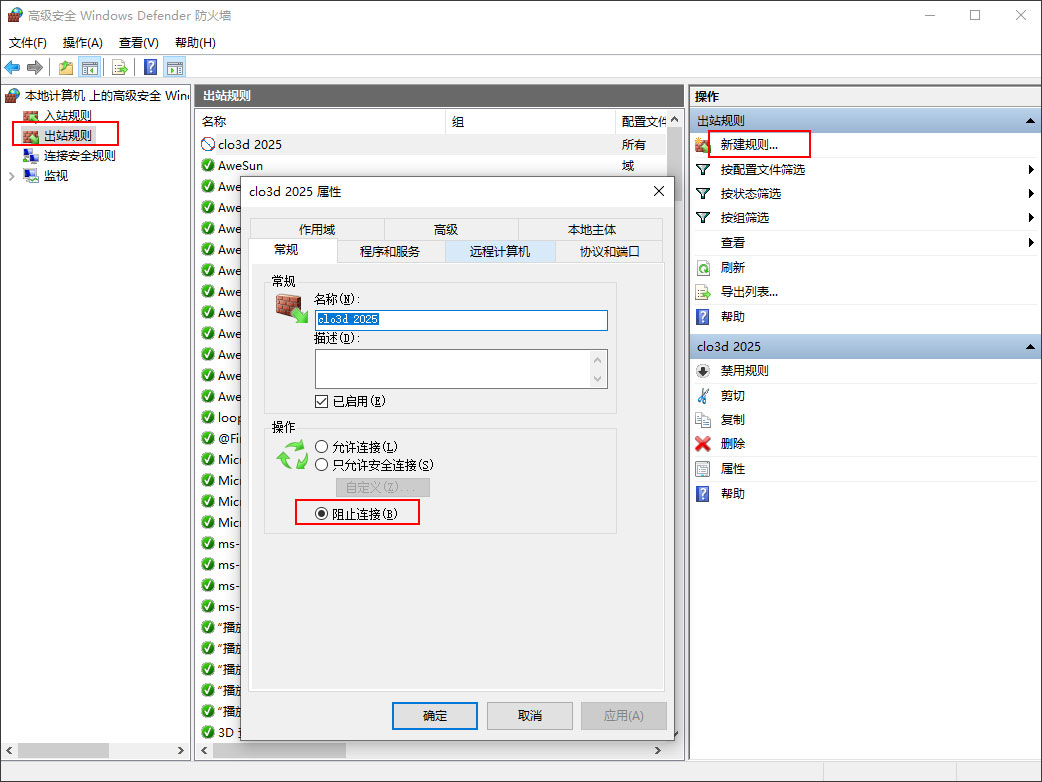
Task: Click the filter funnel icon for 按状态筛选
Action: (x=703, y=194)
